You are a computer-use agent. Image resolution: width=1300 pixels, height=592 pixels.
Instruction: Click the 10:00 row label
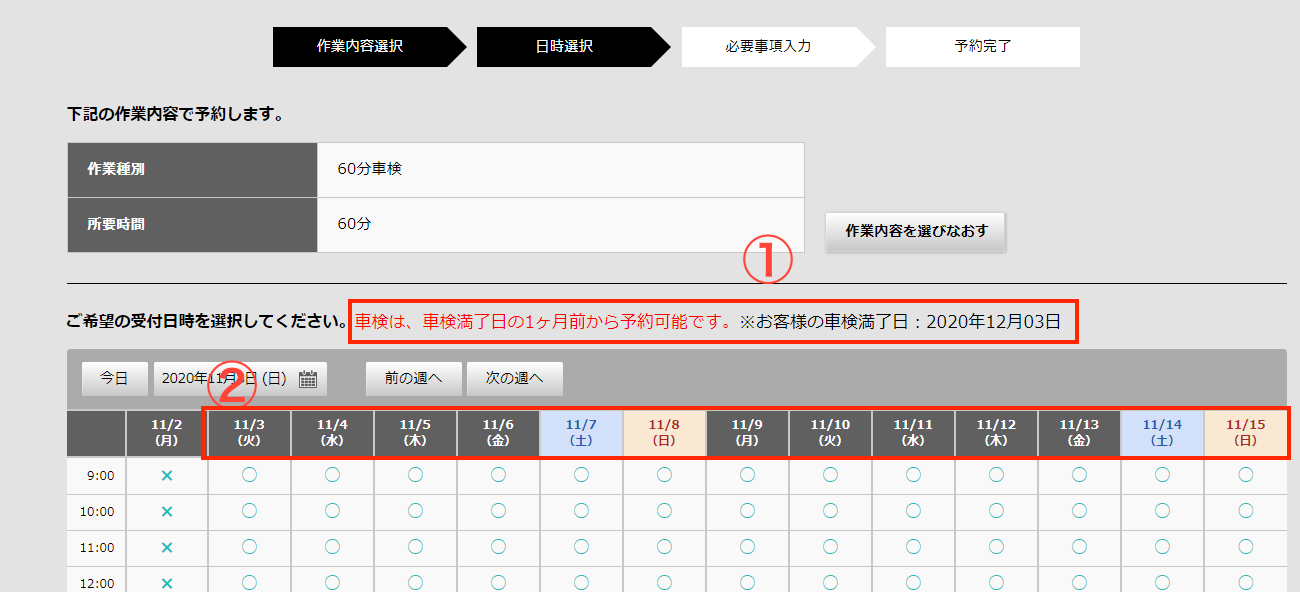pyautogui.click(x=96, y=511)
